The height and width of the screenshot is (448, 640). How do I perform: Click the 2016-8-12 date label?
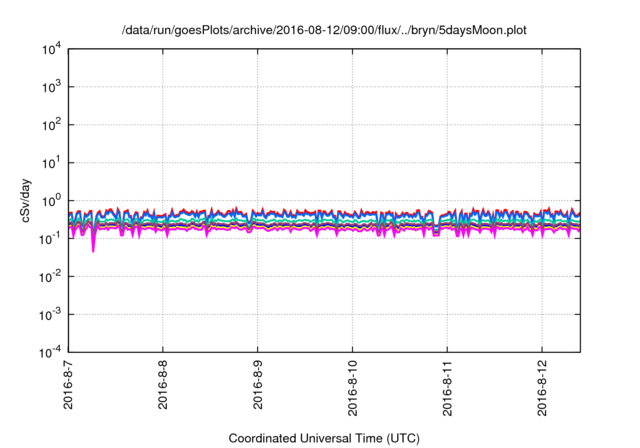(542, 388)
